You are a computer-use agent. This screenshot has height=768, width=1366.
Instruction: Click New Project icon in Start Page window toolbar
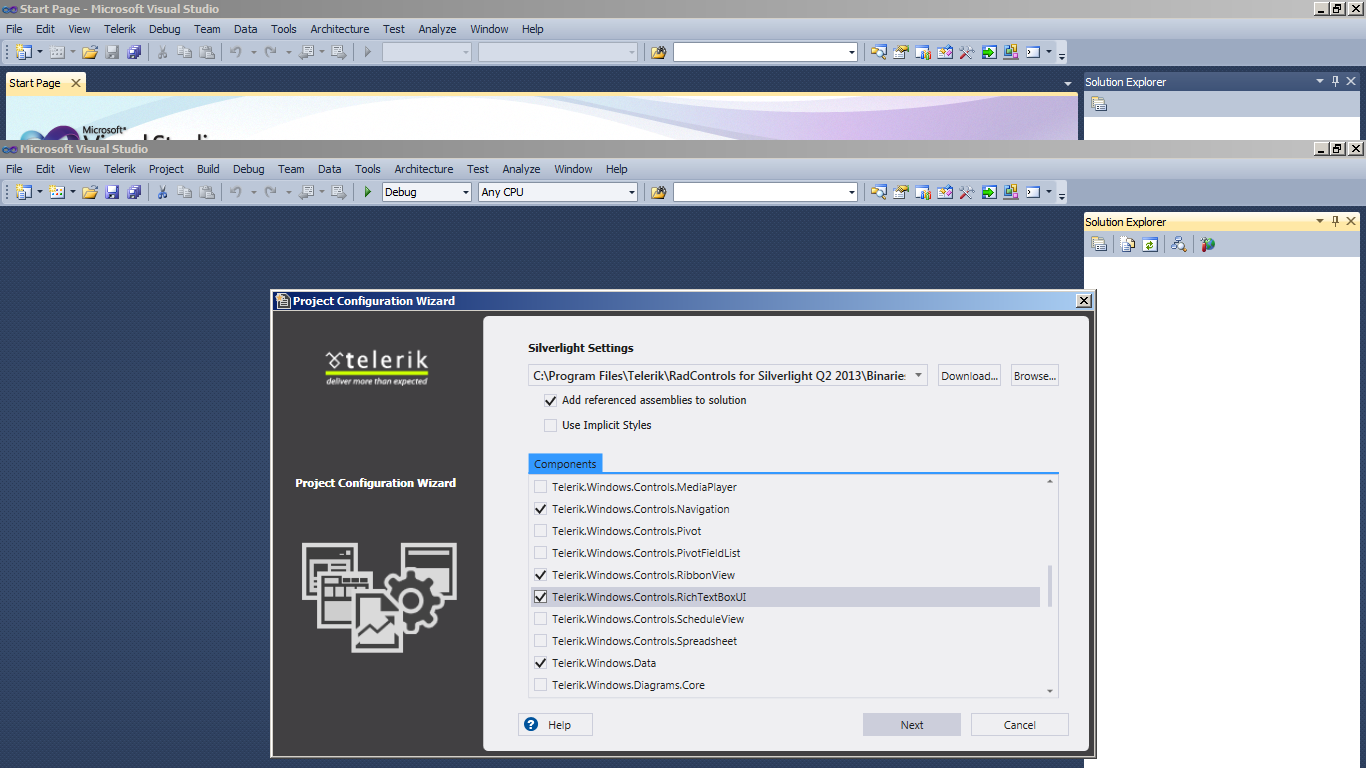[24, 52]
